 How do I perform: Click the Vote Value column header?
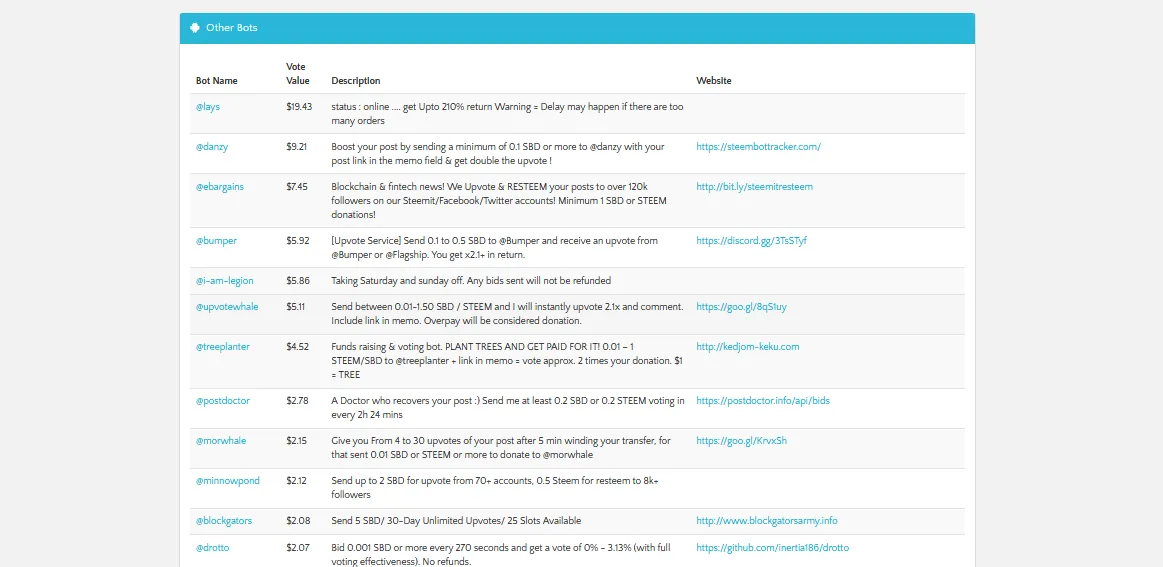tap(297, 73)
